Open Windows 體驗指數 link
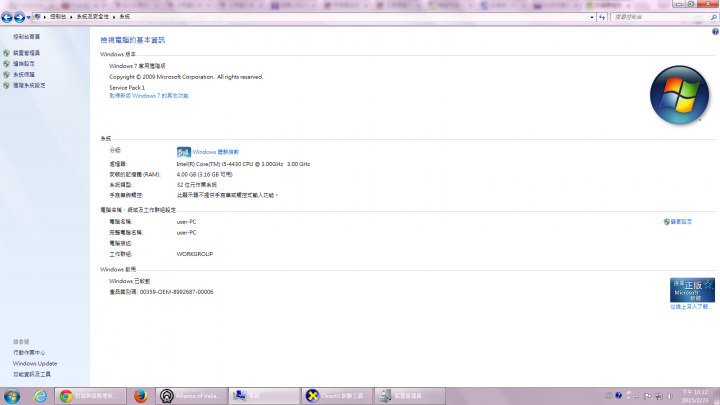 pos(215,152)
